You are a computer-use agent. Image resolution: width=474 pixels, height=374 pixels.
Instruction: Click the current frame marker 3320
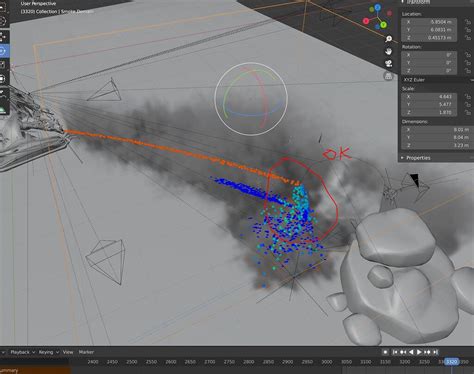click(452, 362)
